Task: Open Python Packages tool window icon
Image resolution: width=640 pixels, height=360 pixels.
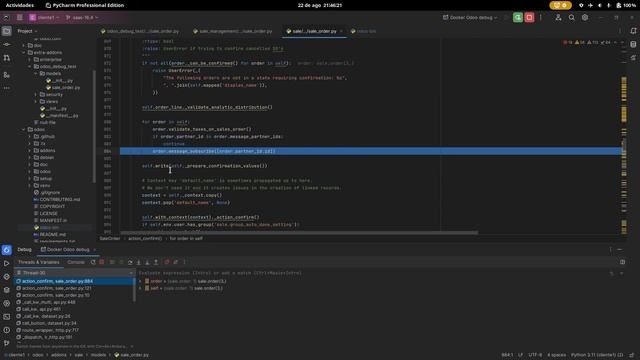Action: [7, 290]
